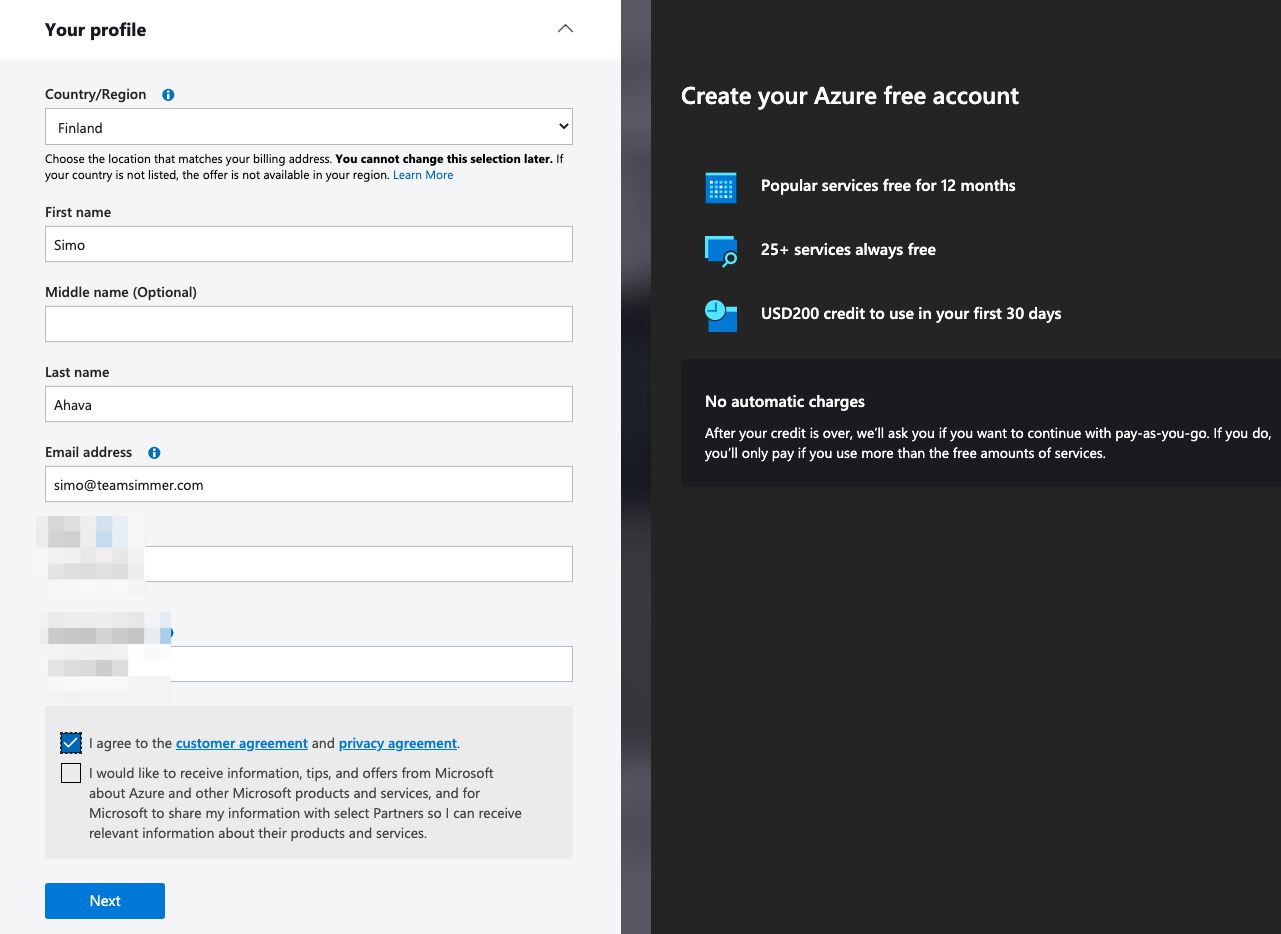The width and height of the screenshot is (1281, 934).
Task: Click the Middle name (Optional) label
Action: (x=121, y=293)
